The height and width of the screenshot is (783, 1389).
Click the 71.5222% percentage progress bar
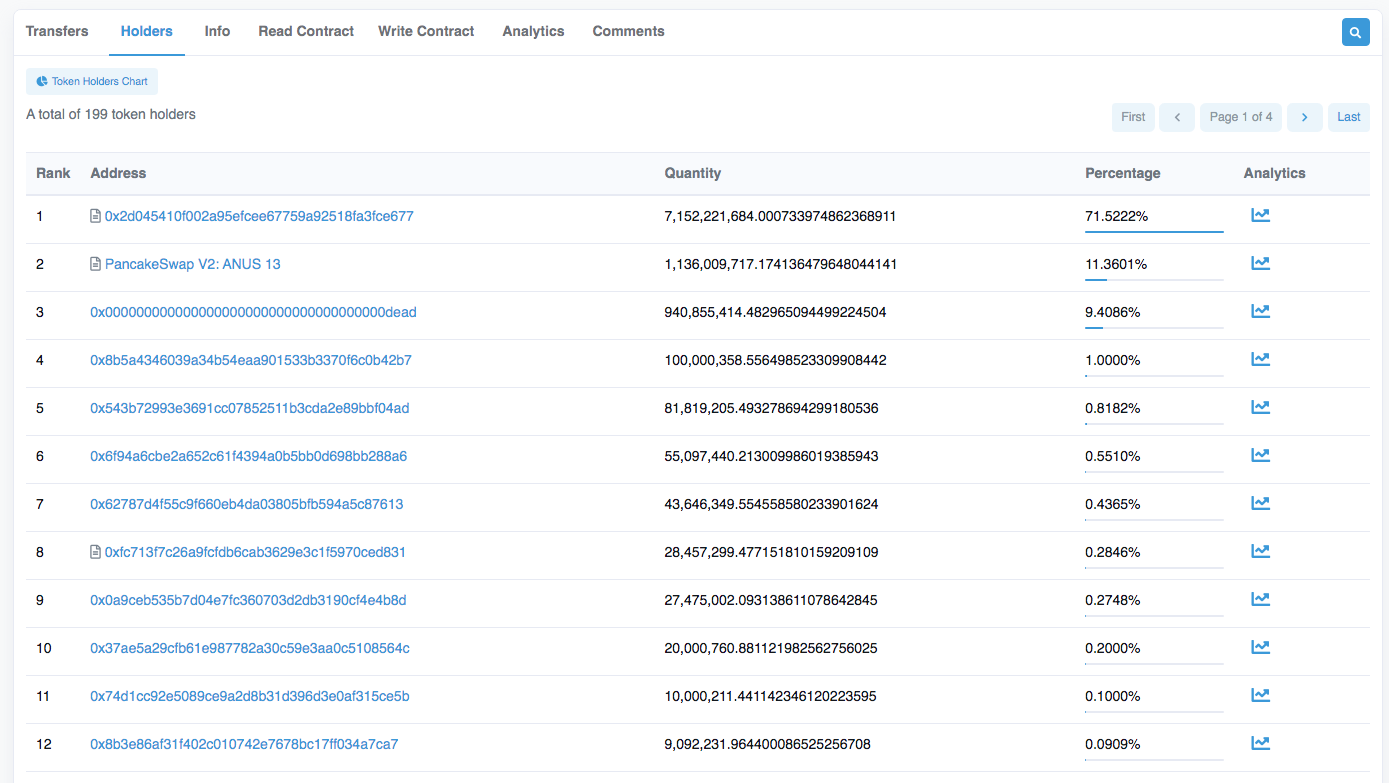click(1154, 231)
